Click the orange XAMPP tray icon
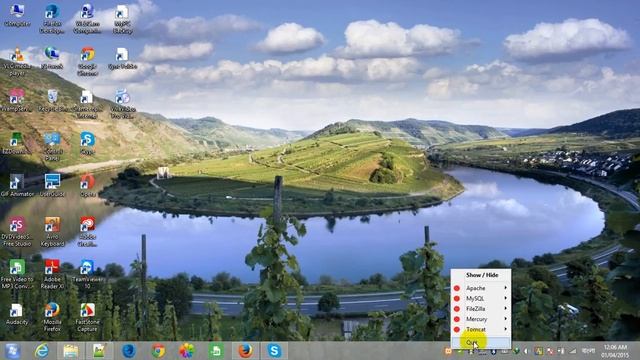This screenshot has width=640, height=360. (448, 351)
